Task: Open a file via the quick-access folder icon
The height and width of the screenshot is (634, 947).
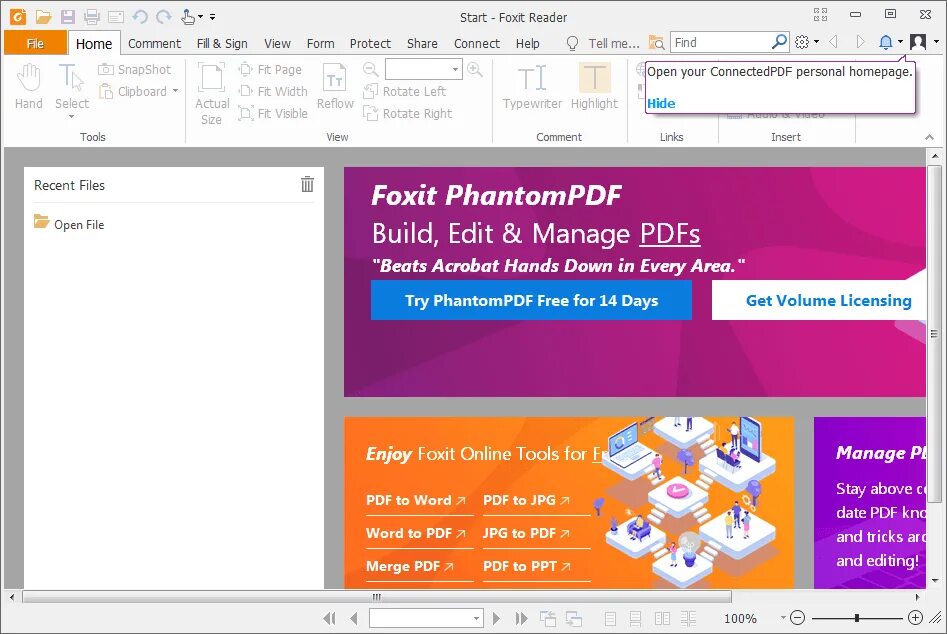Action: point(43,16)
